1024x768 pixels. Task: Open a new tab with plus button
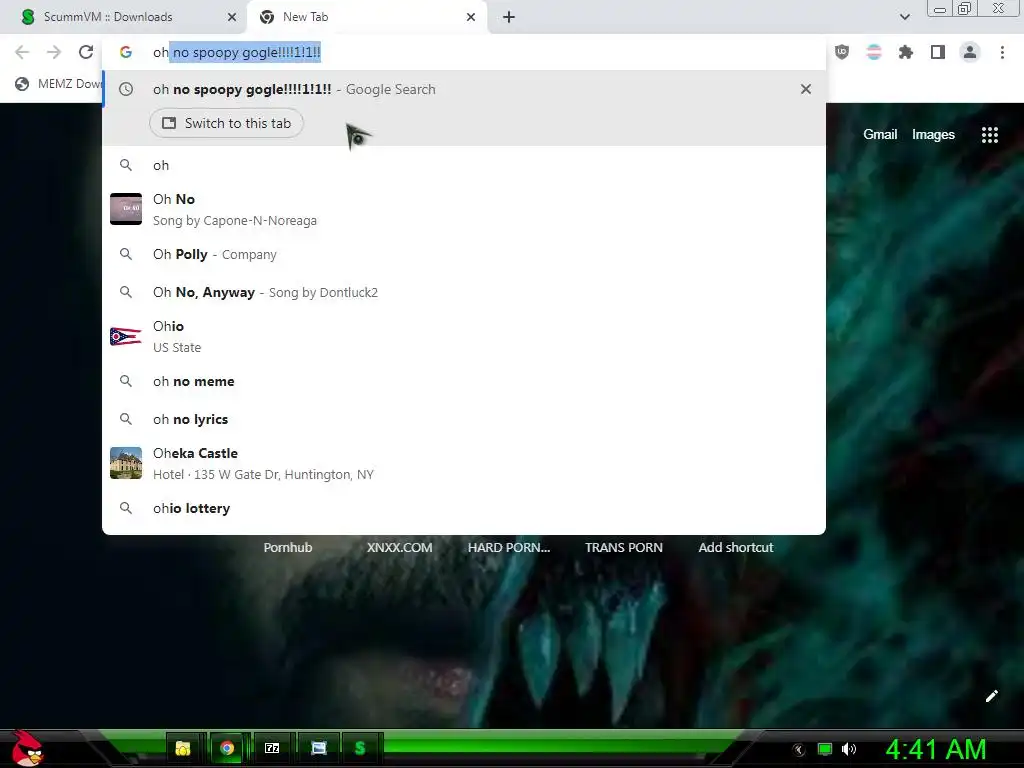point(509,17)
